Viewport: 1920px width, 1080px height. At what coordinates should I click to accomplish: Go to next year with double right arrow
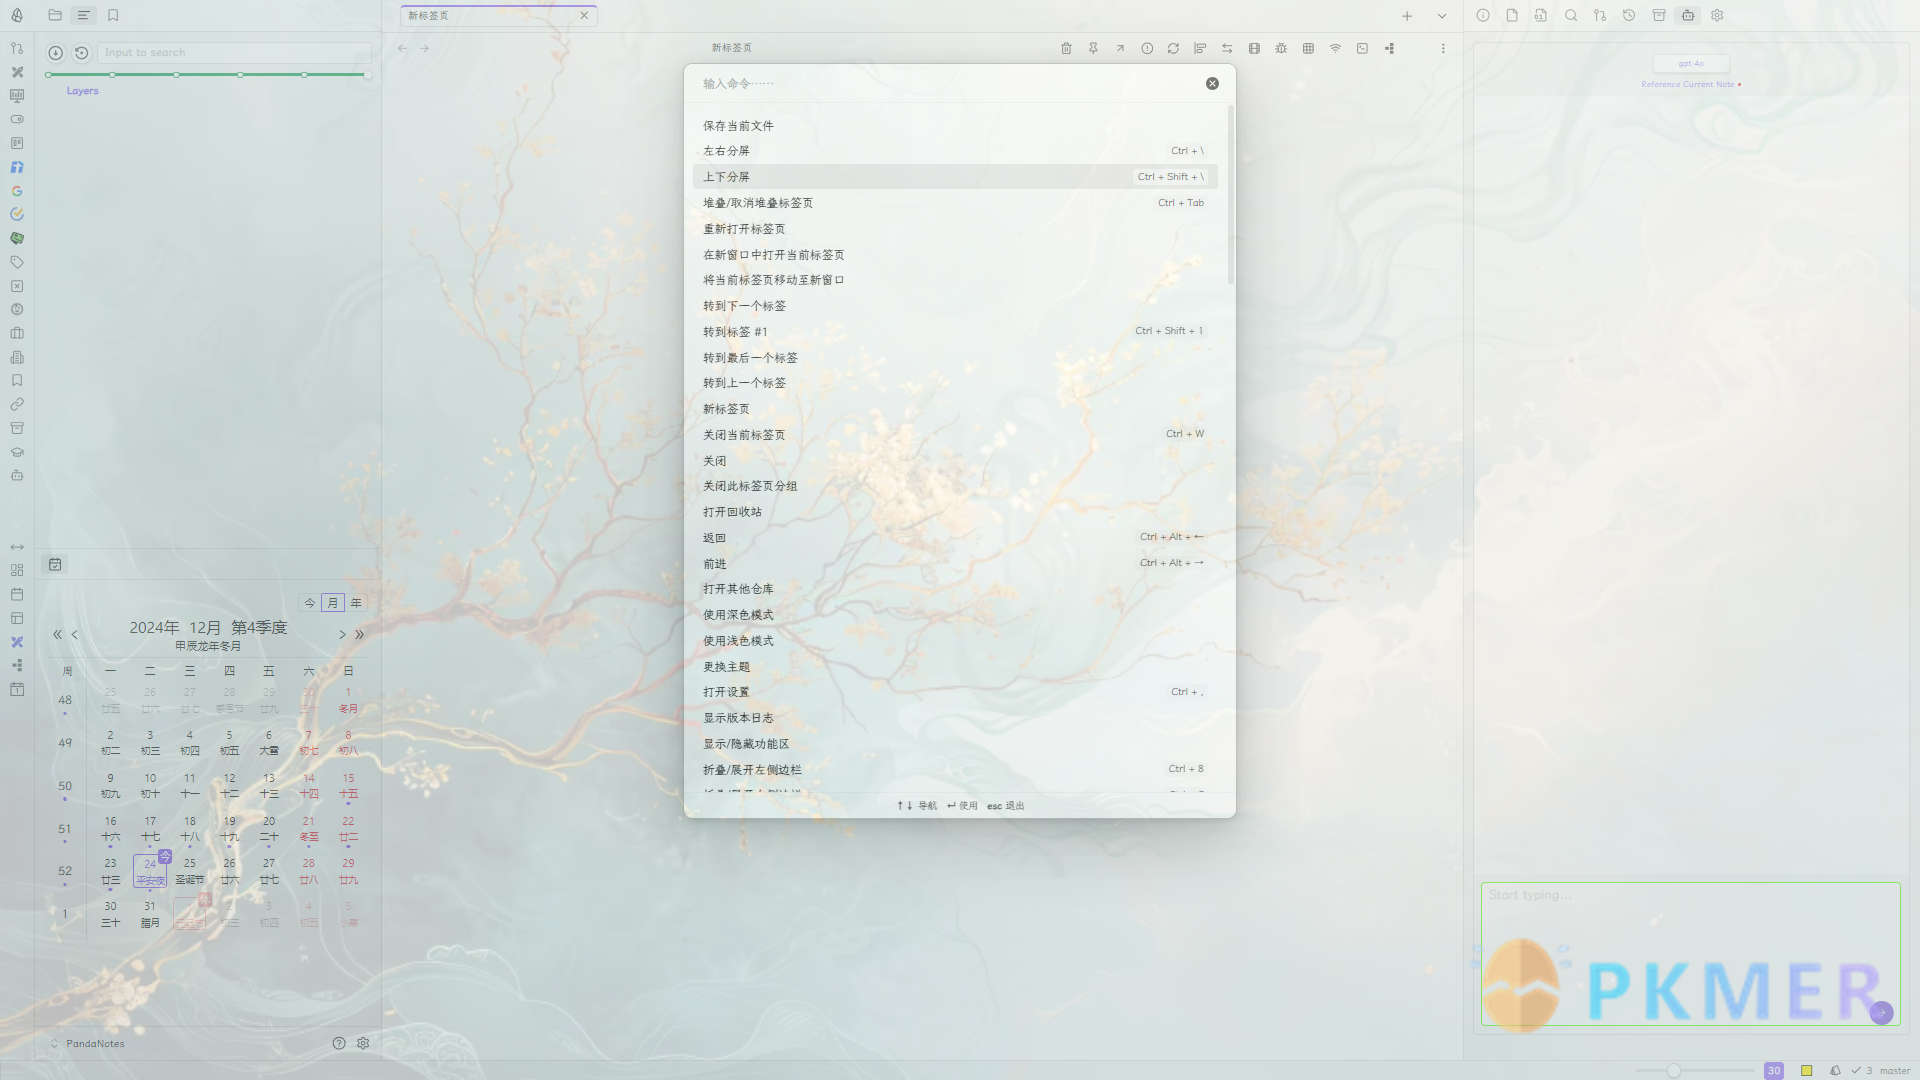360,634
